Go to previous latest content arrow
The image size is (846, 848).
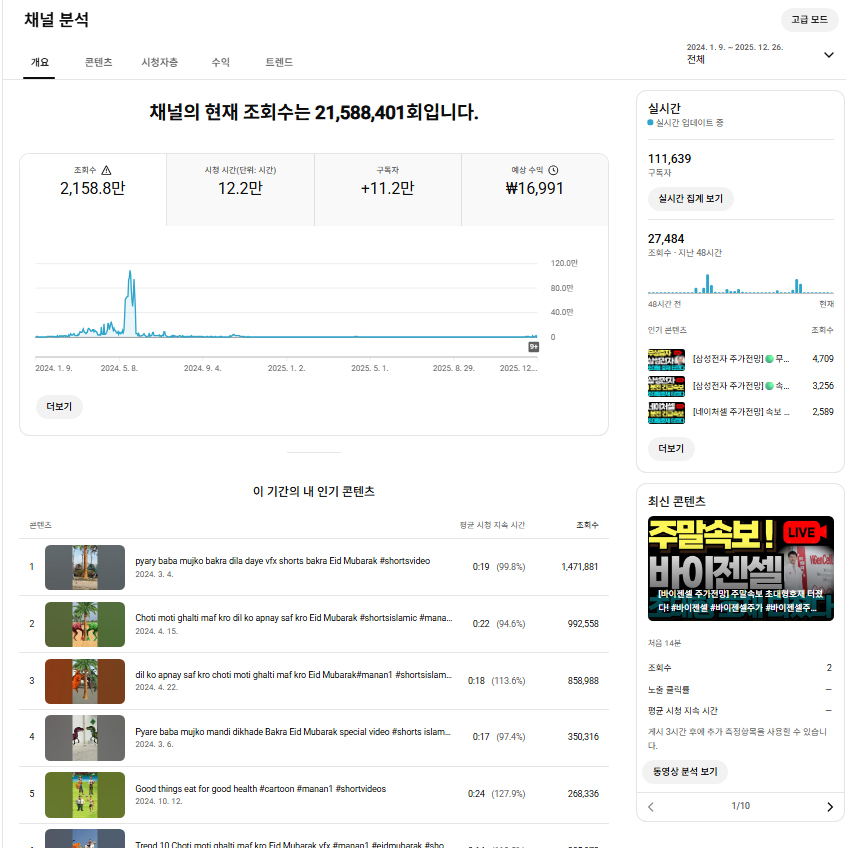pos(651,807)
